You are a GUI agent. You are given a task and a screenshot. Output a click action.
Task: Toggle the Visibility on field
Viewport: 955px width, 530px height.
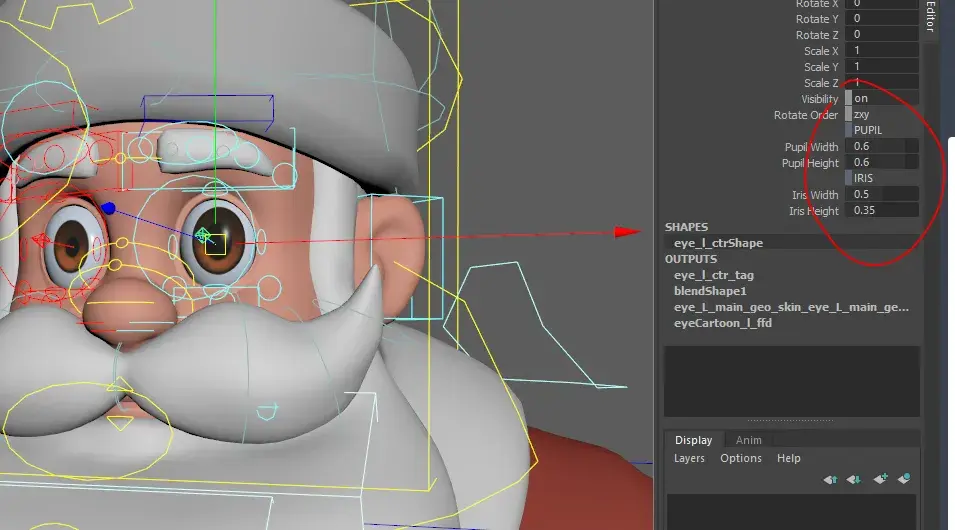882,99
